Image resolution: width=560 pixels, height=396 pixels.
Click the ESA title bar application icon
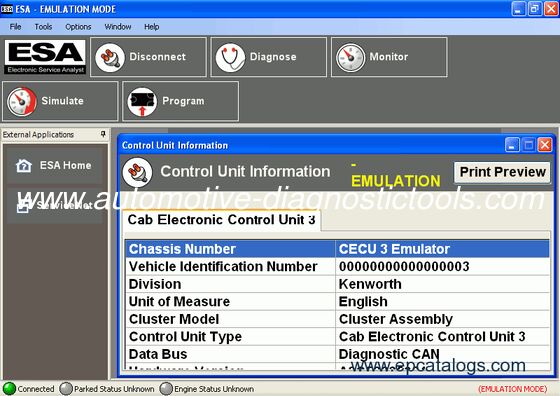coord(6,9)
